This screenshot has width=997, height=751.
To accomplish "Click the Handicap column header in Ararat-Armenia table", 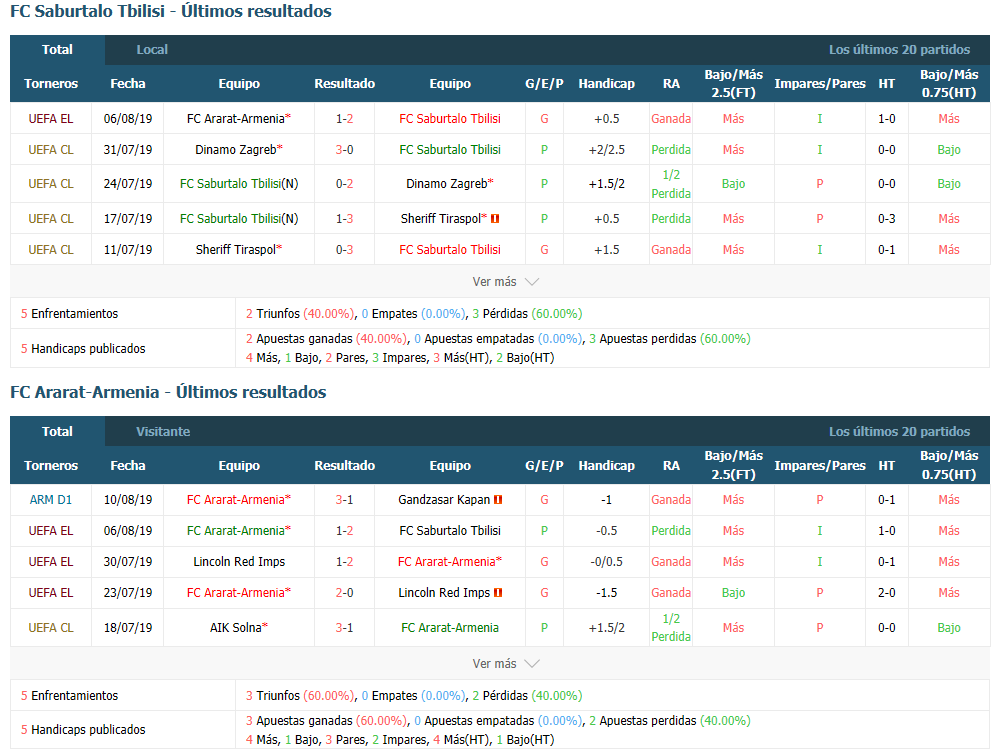I will click(x=607, y=466).
